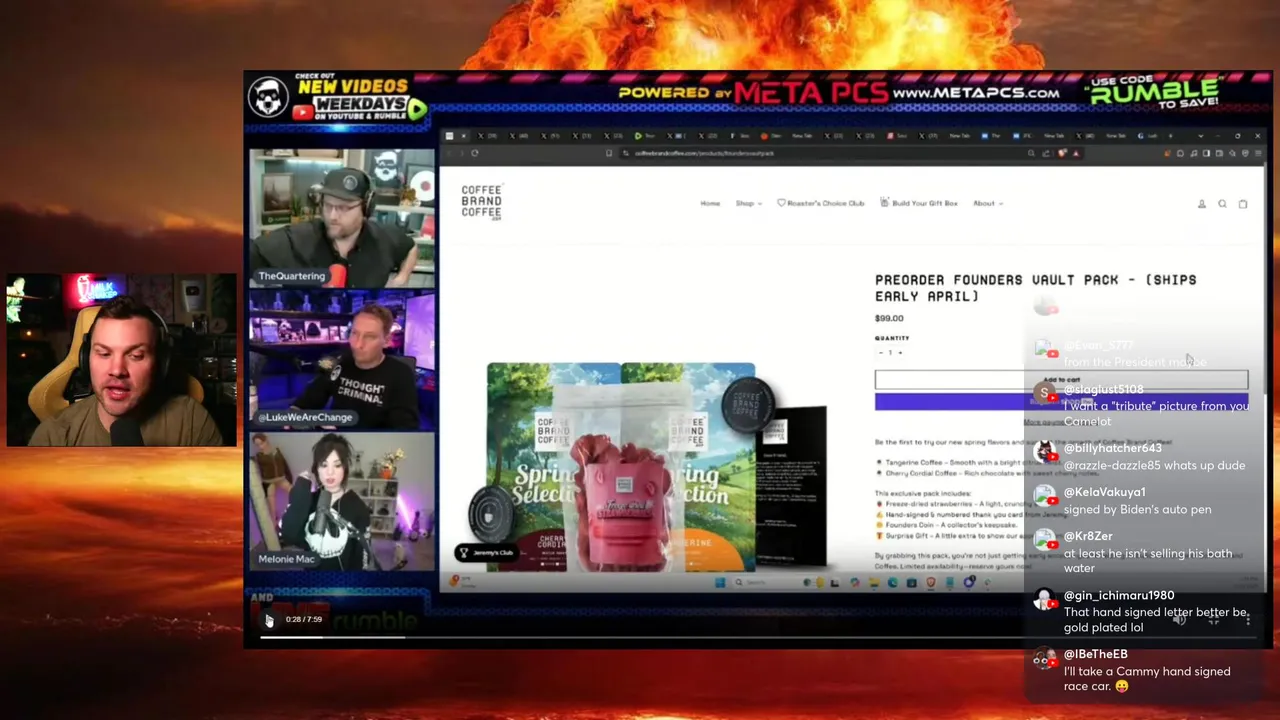Viewport: 1280px width, 720px height.
Task: Increase quantity with the plus button
Action: (900, 352)
